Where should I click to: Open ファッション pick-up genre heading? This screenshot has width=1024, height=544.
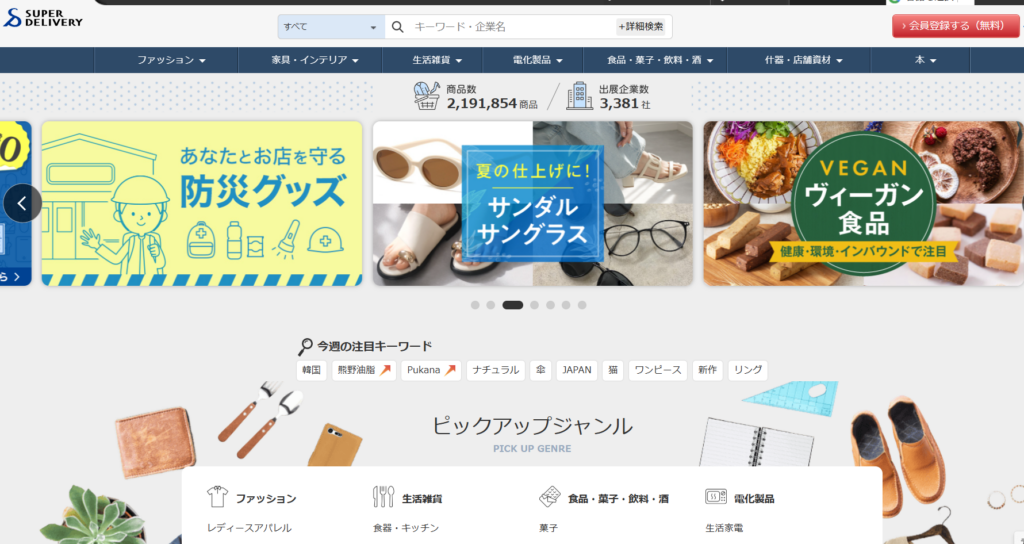[266, 499]
